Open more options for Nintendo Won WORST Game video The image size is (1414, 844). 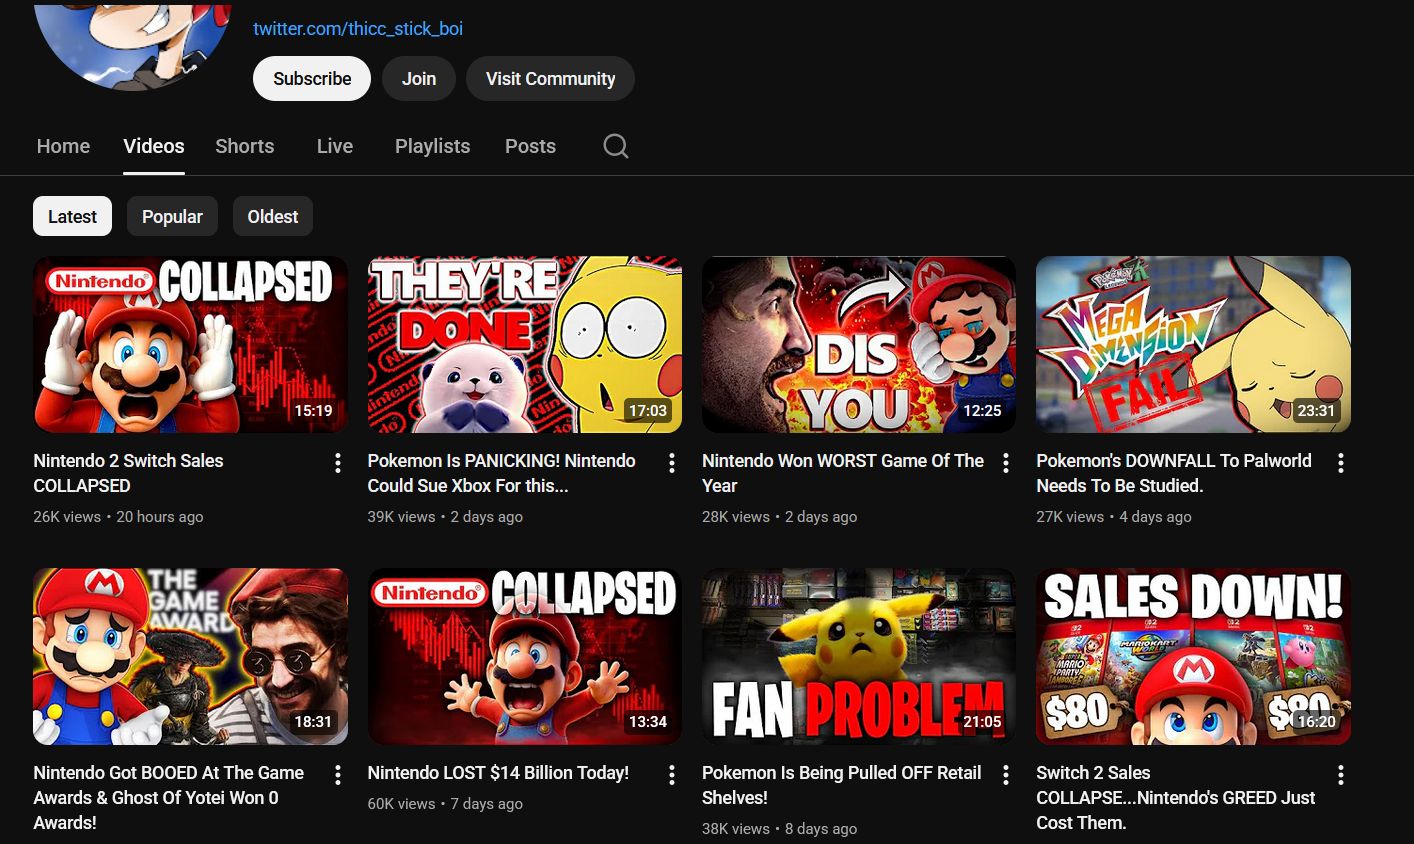[1006, 462]
